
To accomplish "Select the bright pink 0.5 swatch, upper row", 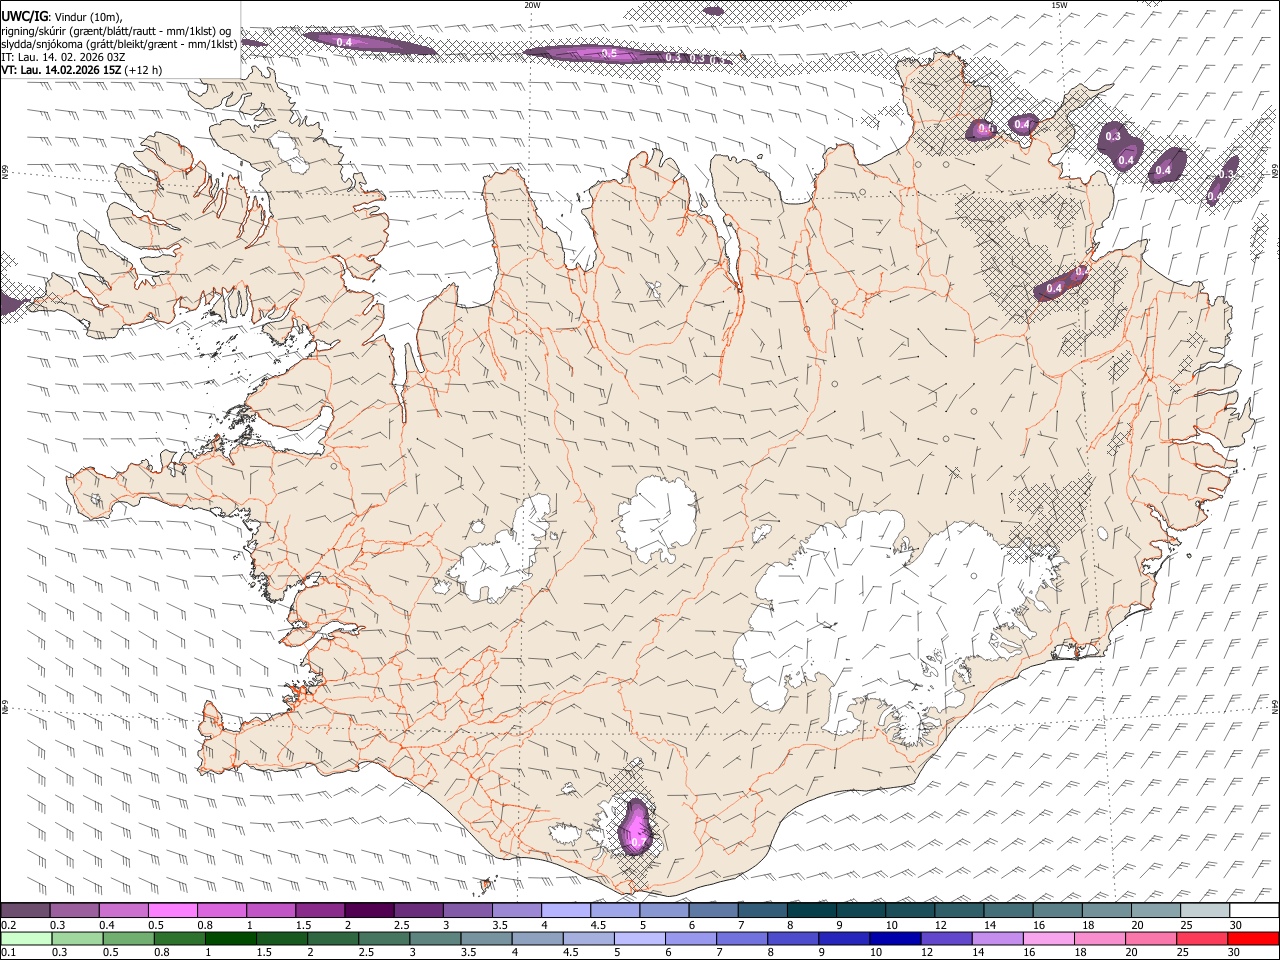I will pyautogui.click(x=172, y=911).
